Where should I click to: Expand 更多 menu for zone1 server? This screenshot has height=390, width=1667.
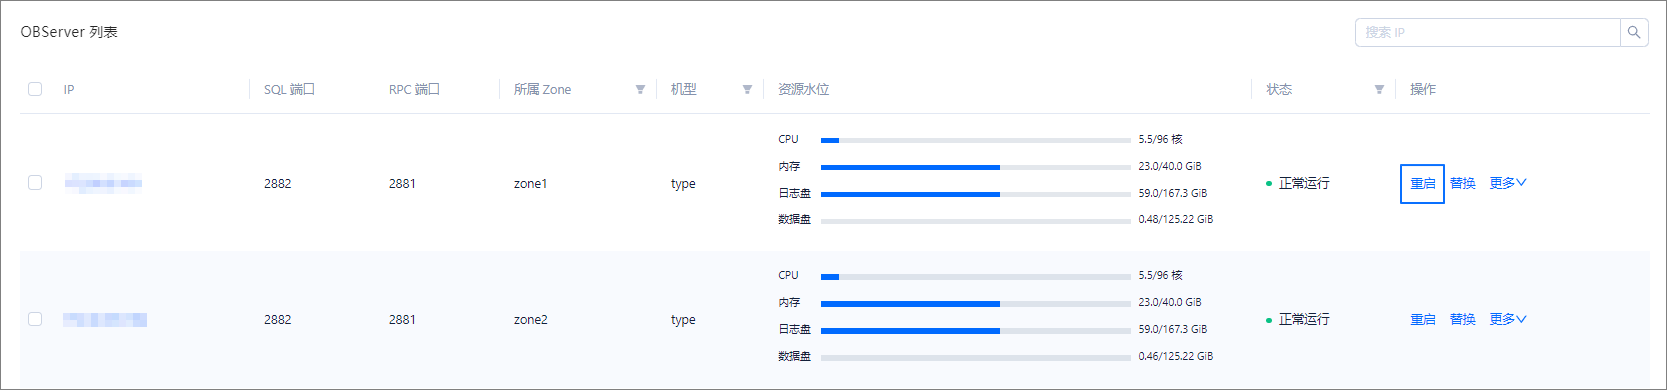click(1508, 183)
